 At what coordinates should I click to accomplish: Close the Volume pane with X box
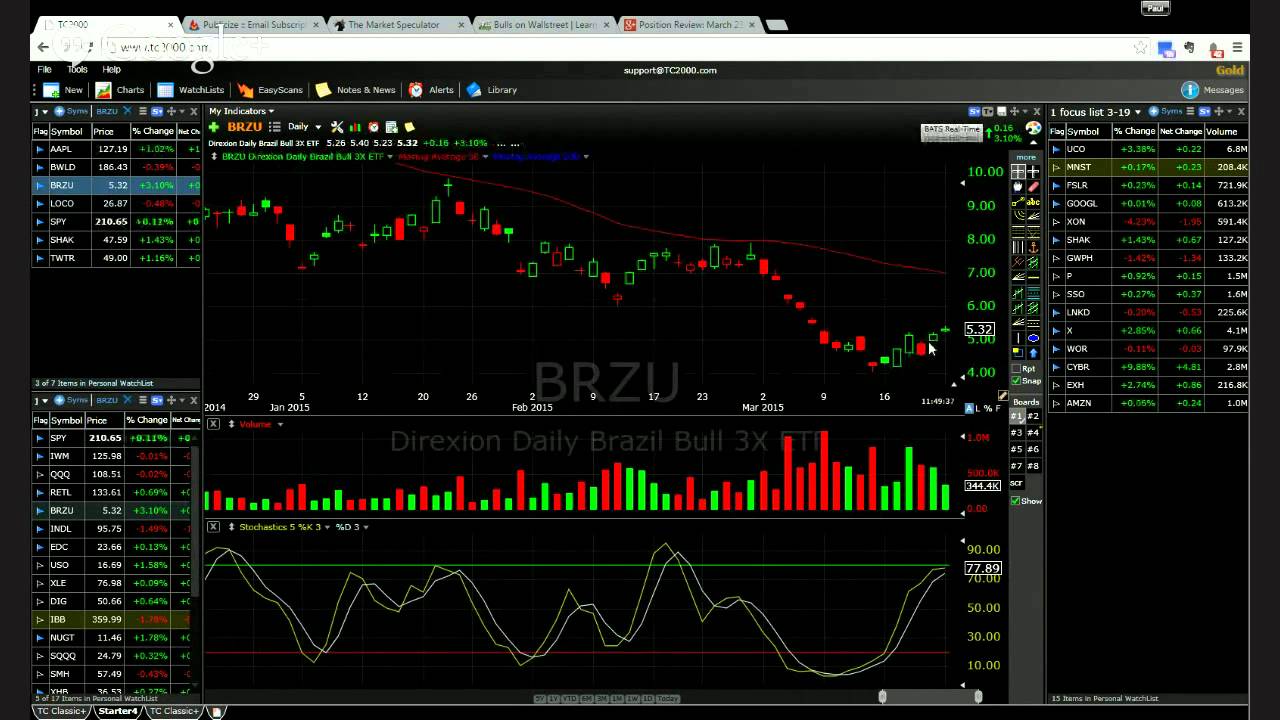pos(213,424)
